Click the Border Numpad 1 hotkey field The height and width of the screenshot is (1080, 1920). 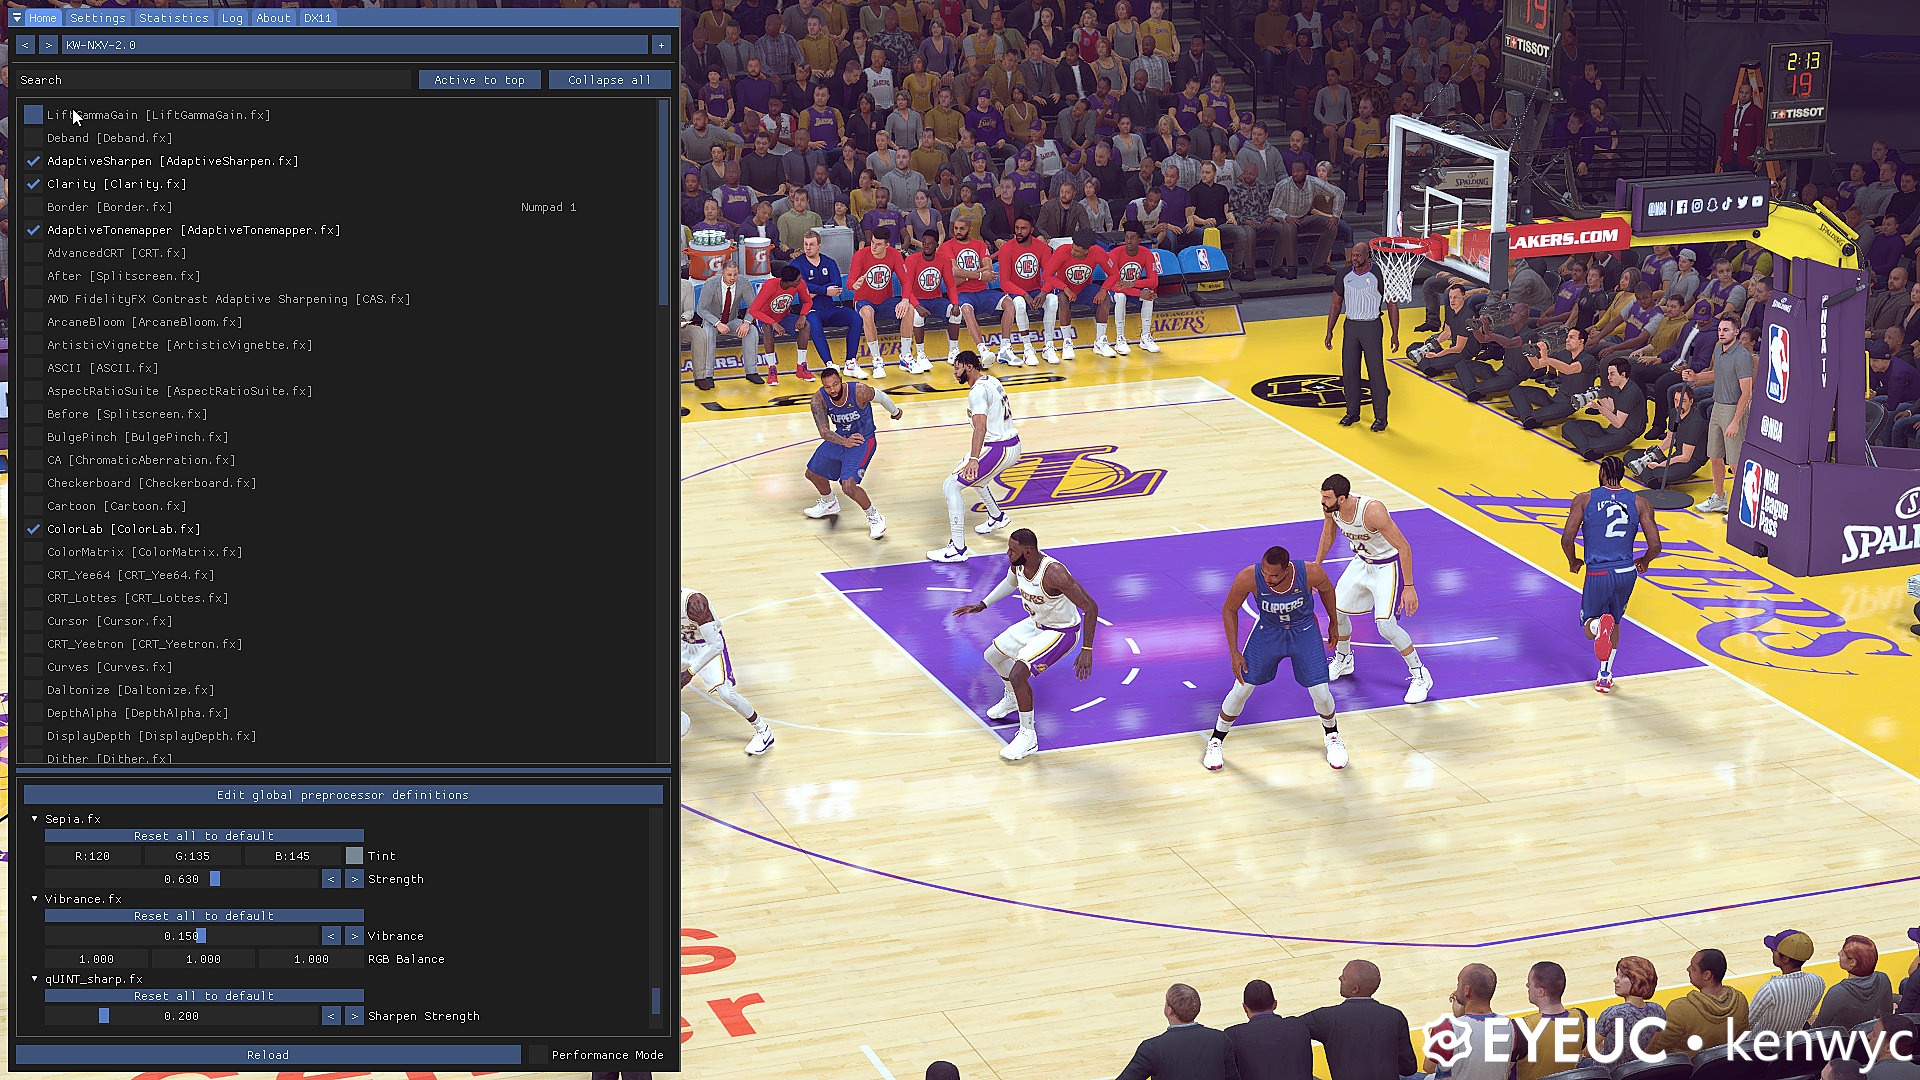coord(549,207)
